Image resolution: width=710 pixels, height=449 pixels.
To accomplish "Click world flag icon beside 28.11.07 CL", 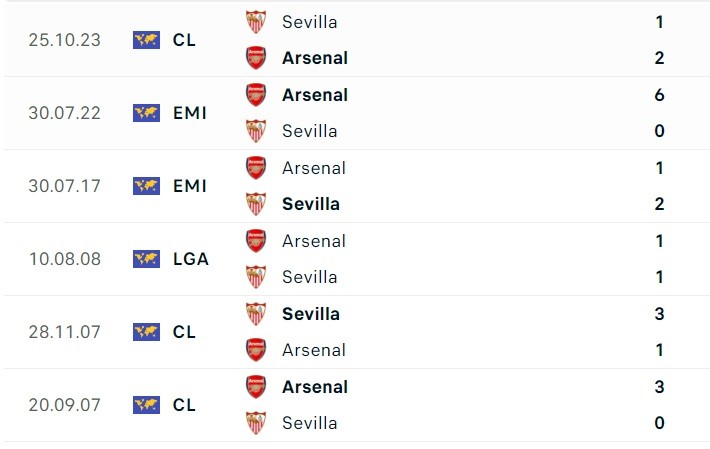I will click(146, 332).
